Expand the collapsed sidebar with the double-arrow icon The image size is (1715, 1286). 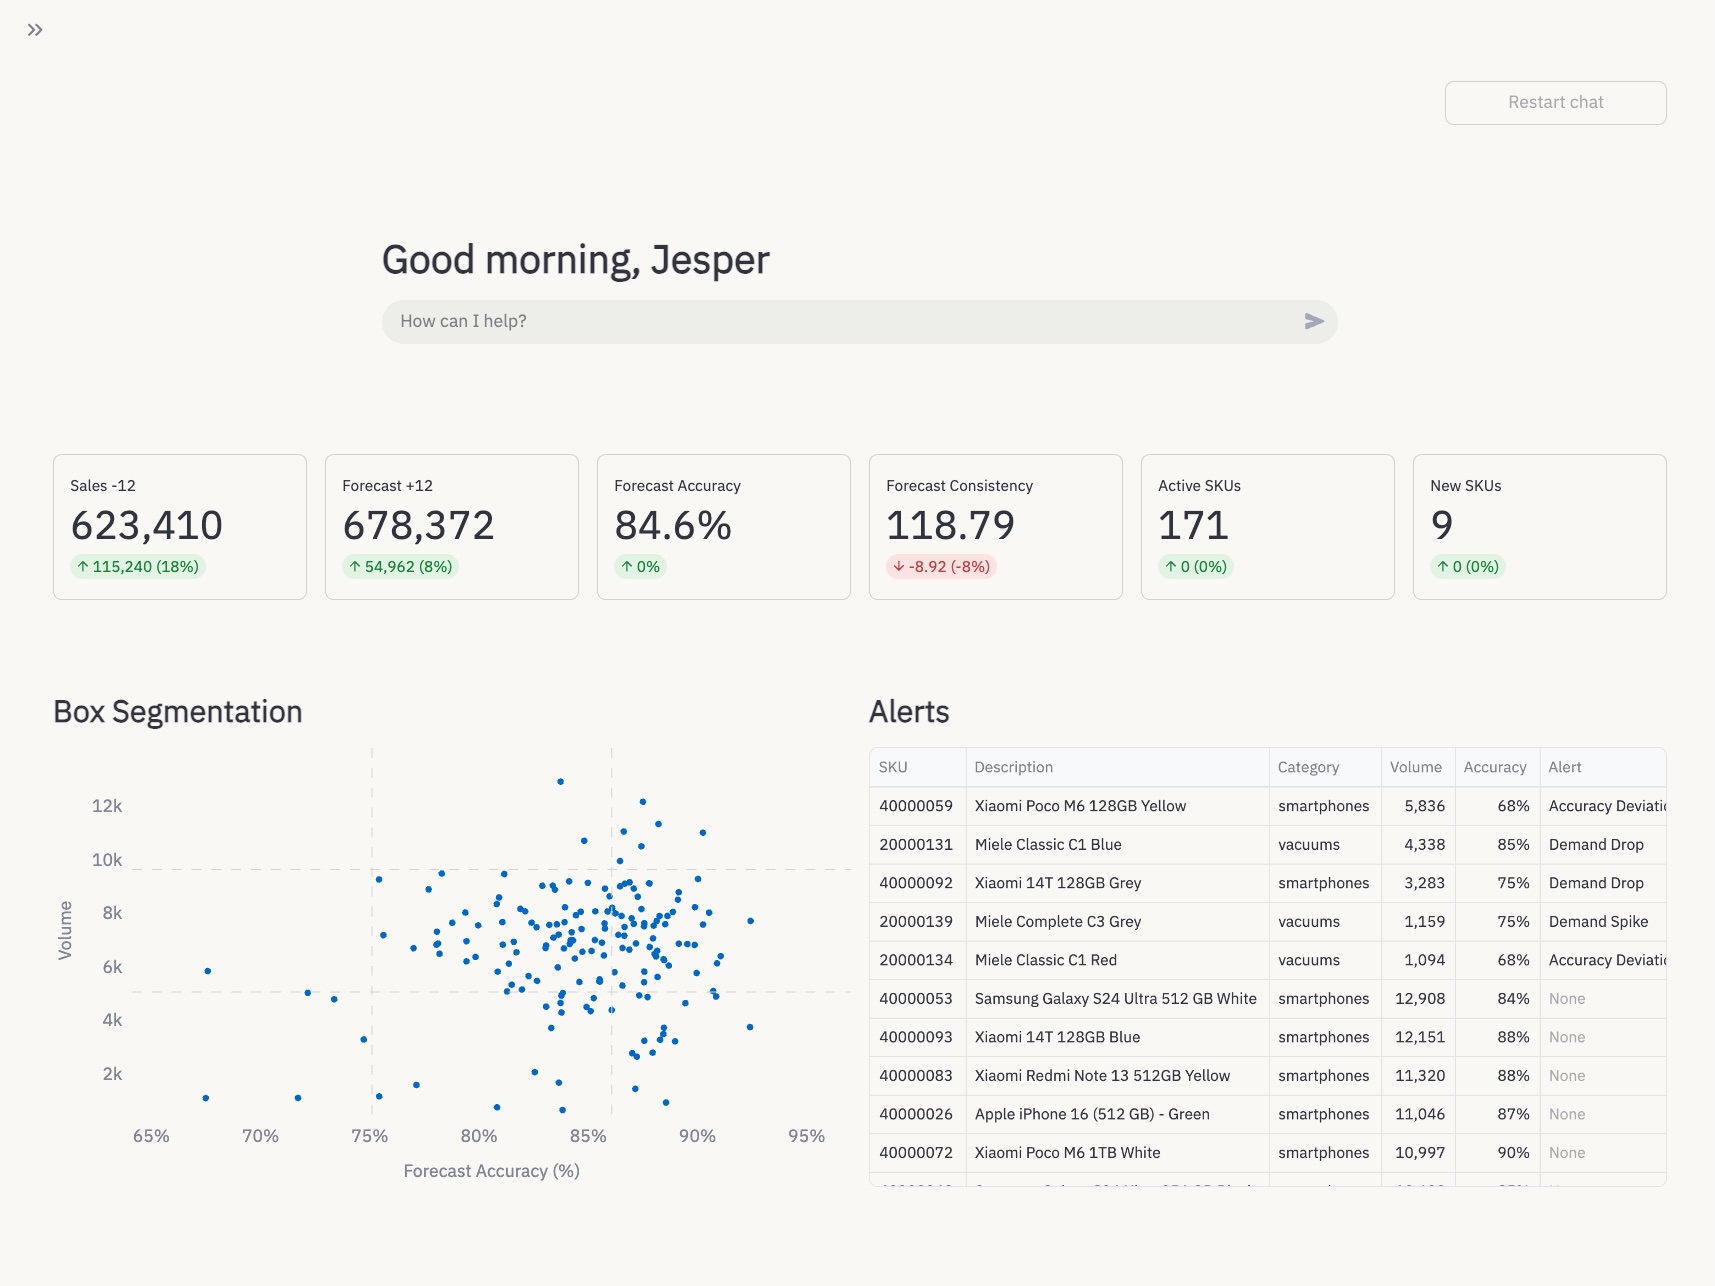tap(34, 29)
